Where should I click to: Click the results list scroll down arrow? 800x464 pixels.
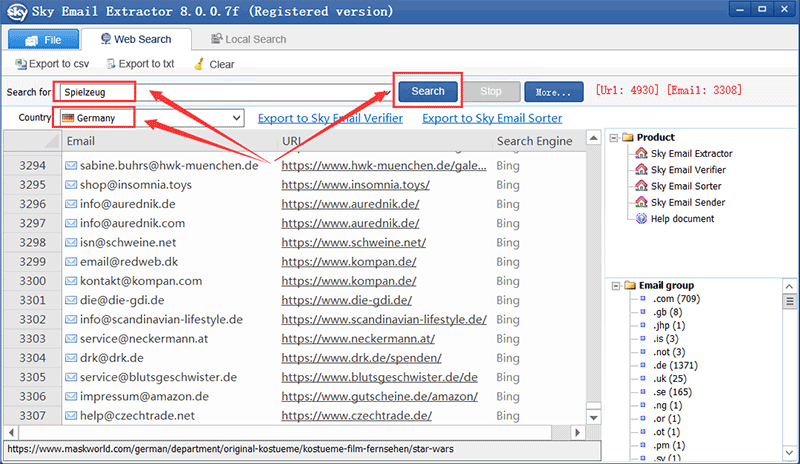point(593,418)
